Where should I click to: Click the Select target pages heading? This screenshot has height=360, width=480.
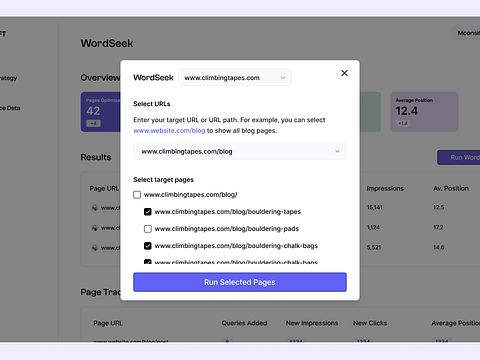coord(163,180)
